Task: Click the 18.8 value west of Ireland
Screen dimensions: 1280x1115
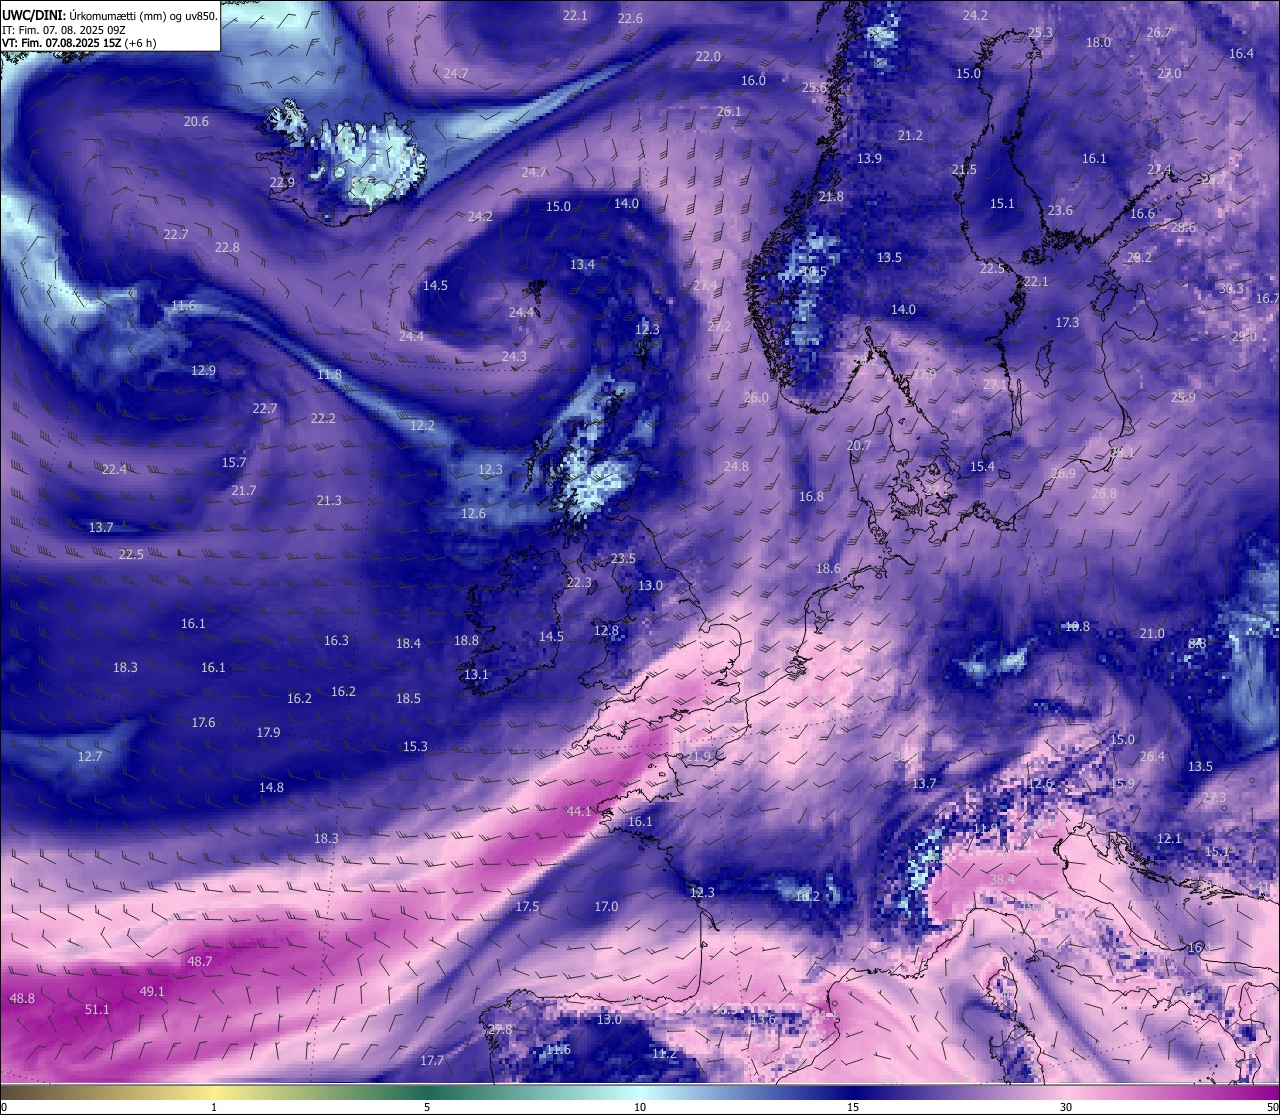Action: [x=466, y=640]
